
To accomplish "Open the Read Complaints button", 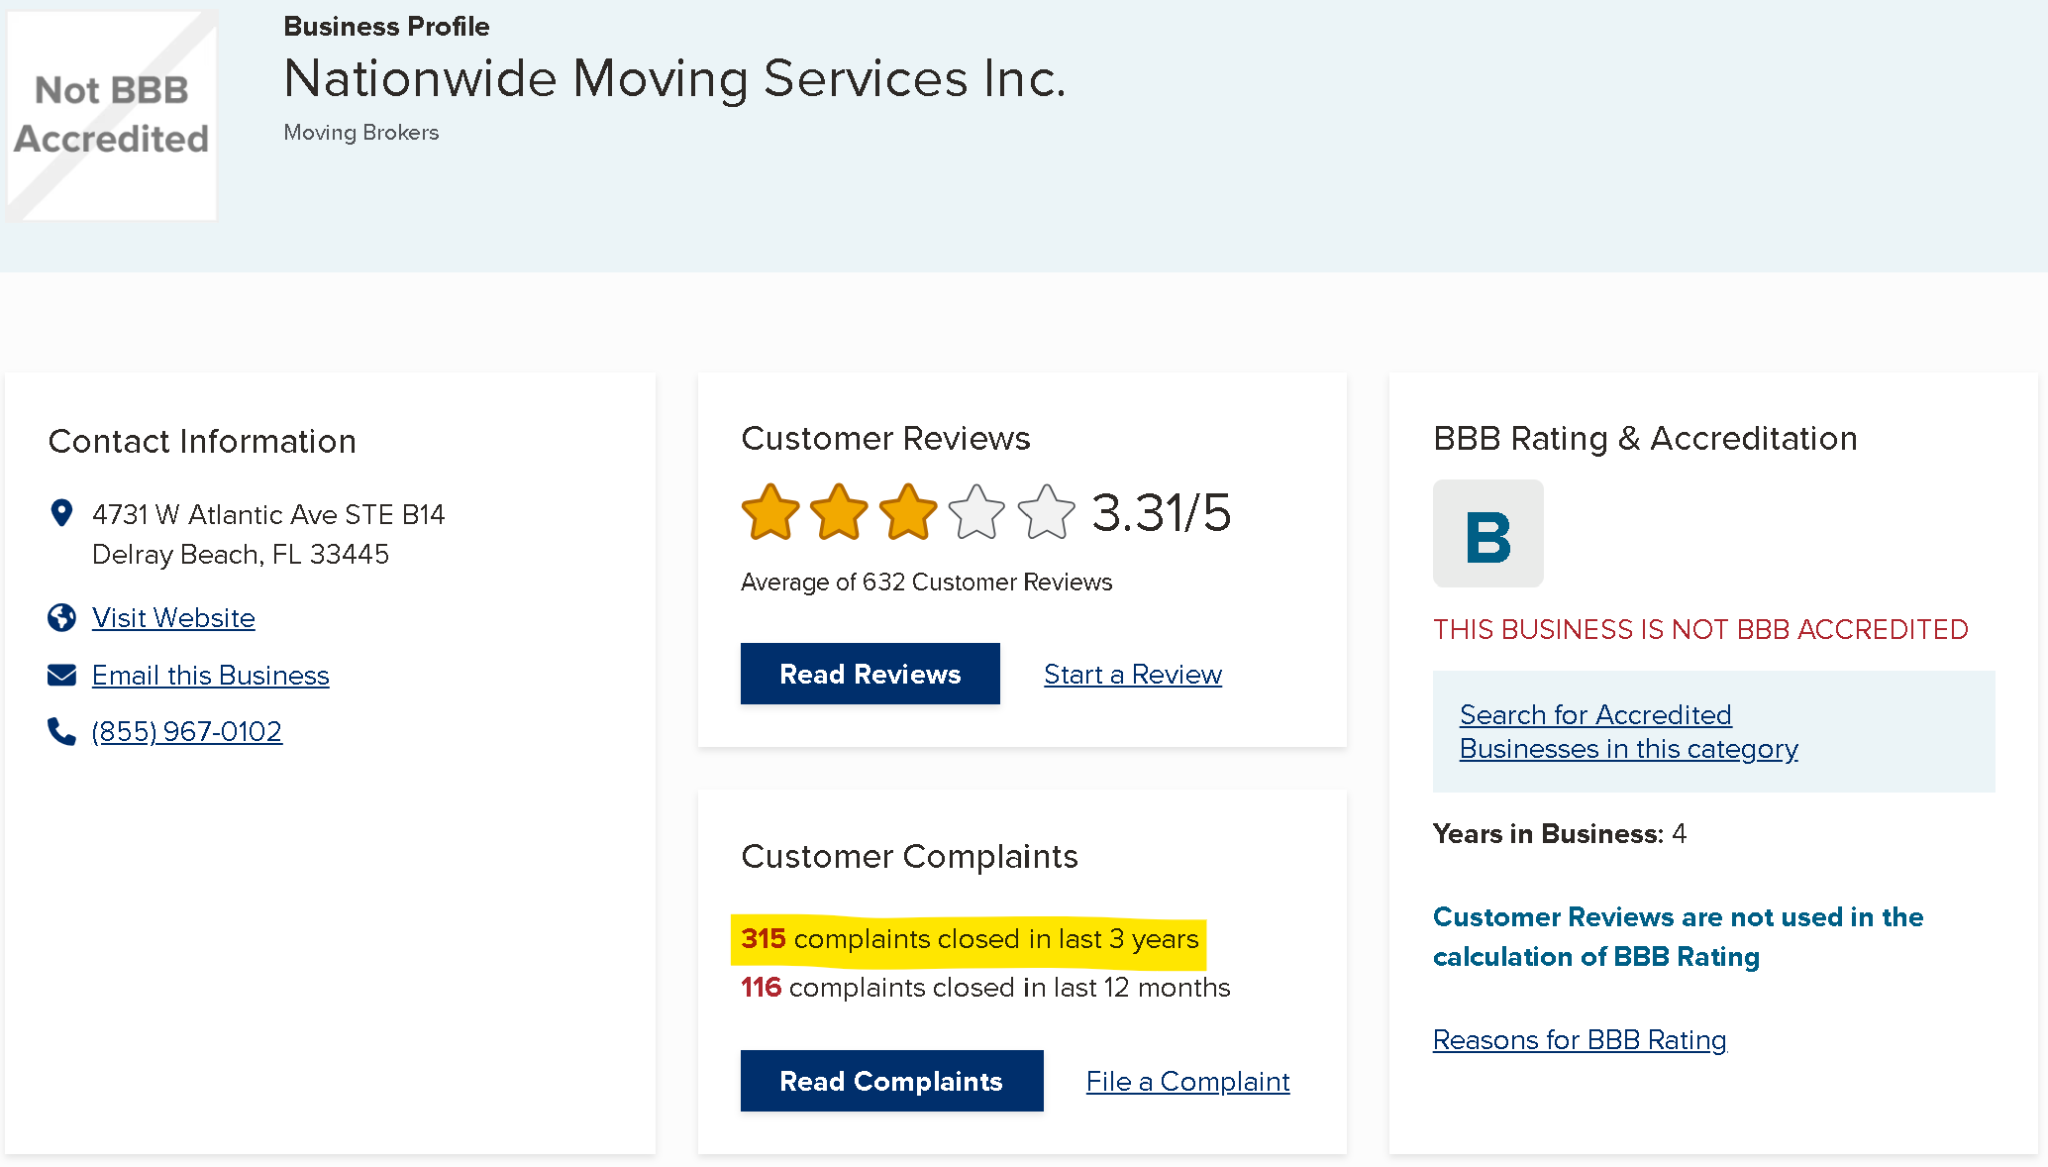I will click(892, 1081).
